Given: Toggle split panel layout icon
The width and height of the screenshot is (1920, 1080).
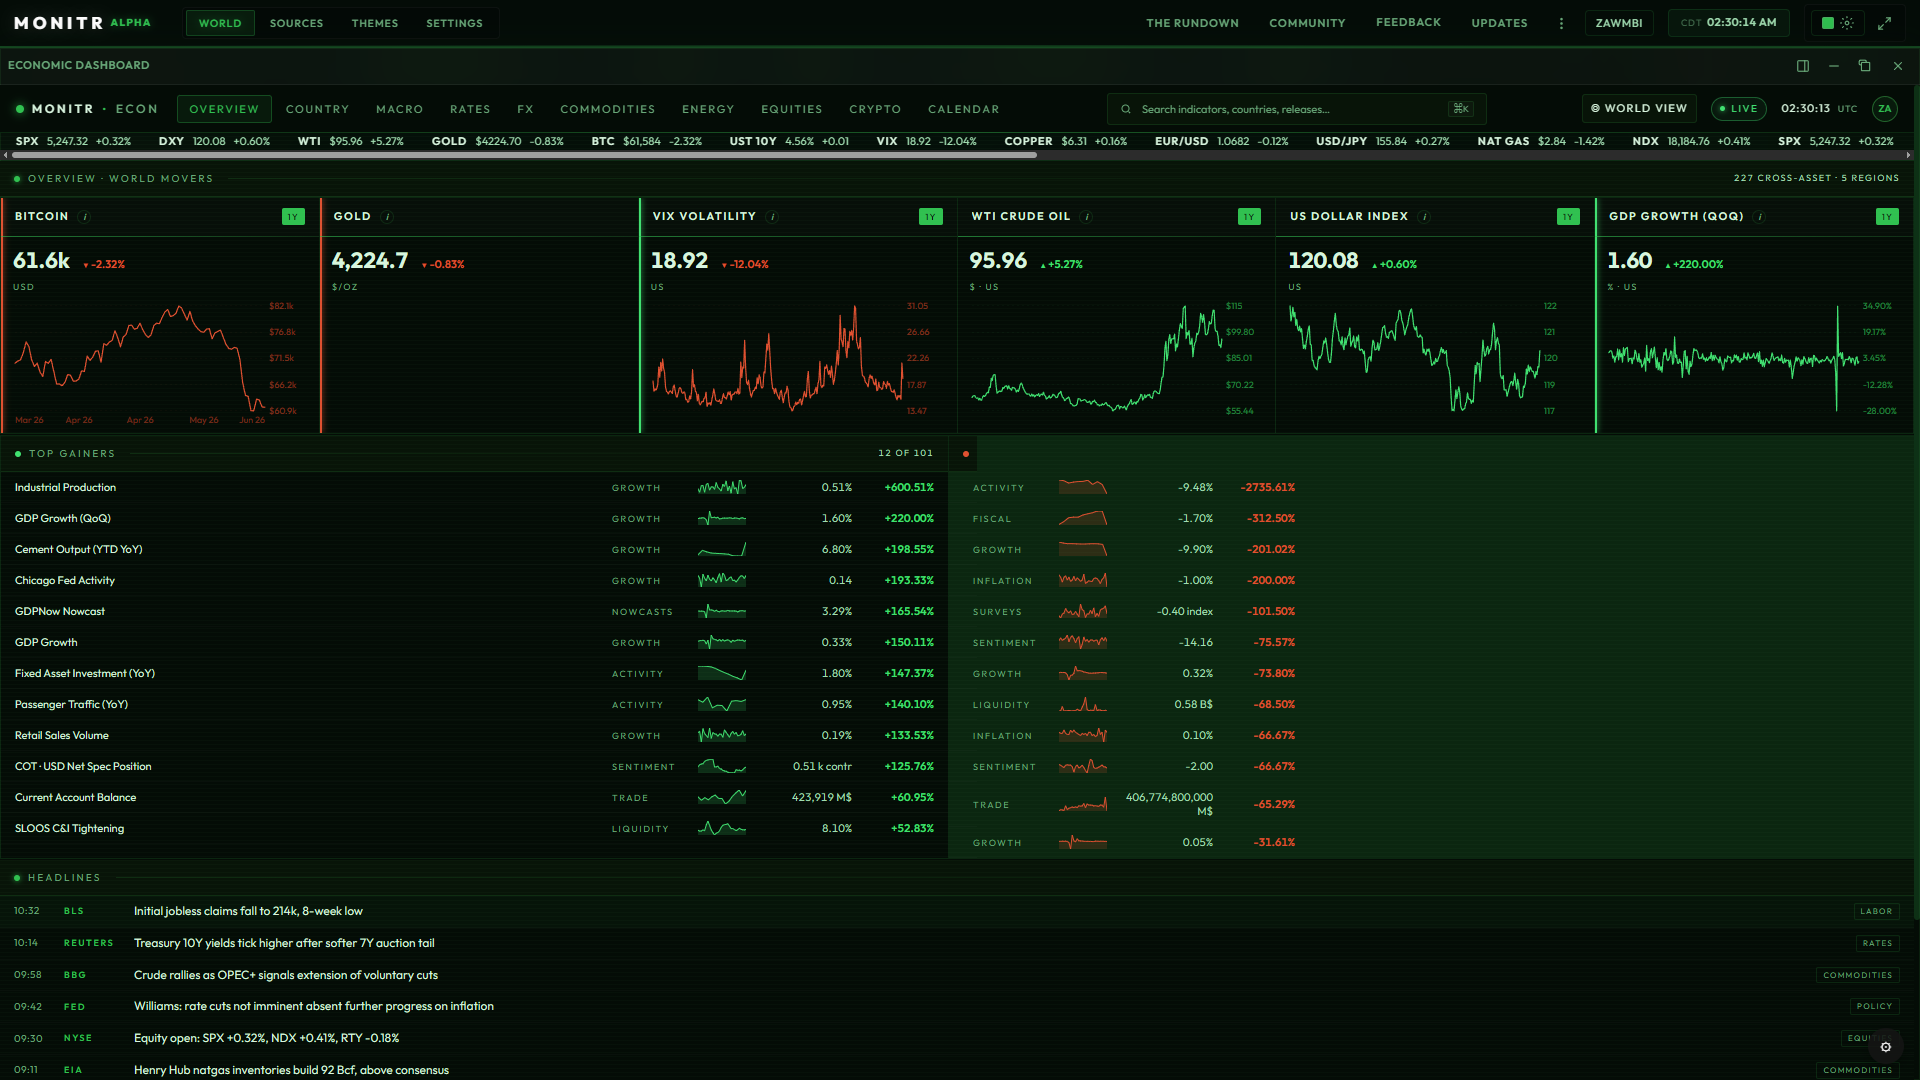Looking at the screenshot, I should pyautogui.click(x=1803, y=66).
